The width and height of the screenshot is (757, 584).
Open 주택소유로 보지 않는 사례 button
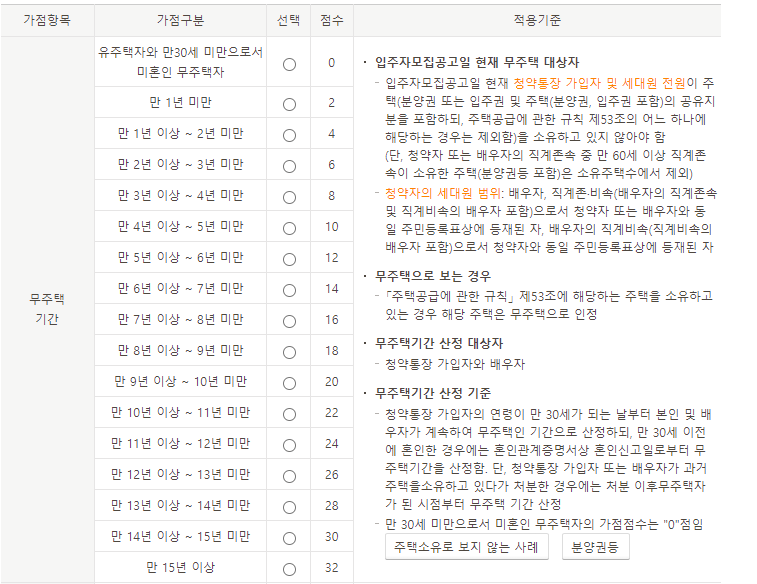(467, 547)
